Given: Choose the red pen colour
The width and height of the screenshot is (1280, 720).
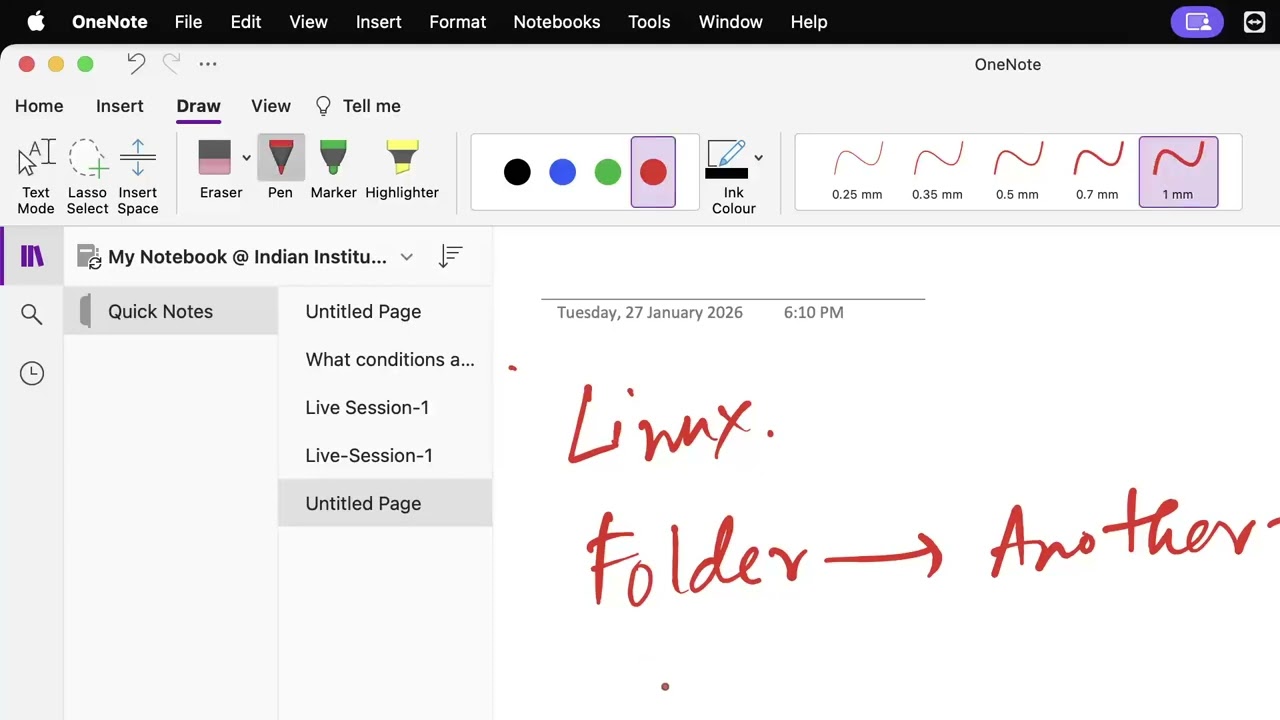Looking at the screenshot, I should tap(653, 172).
